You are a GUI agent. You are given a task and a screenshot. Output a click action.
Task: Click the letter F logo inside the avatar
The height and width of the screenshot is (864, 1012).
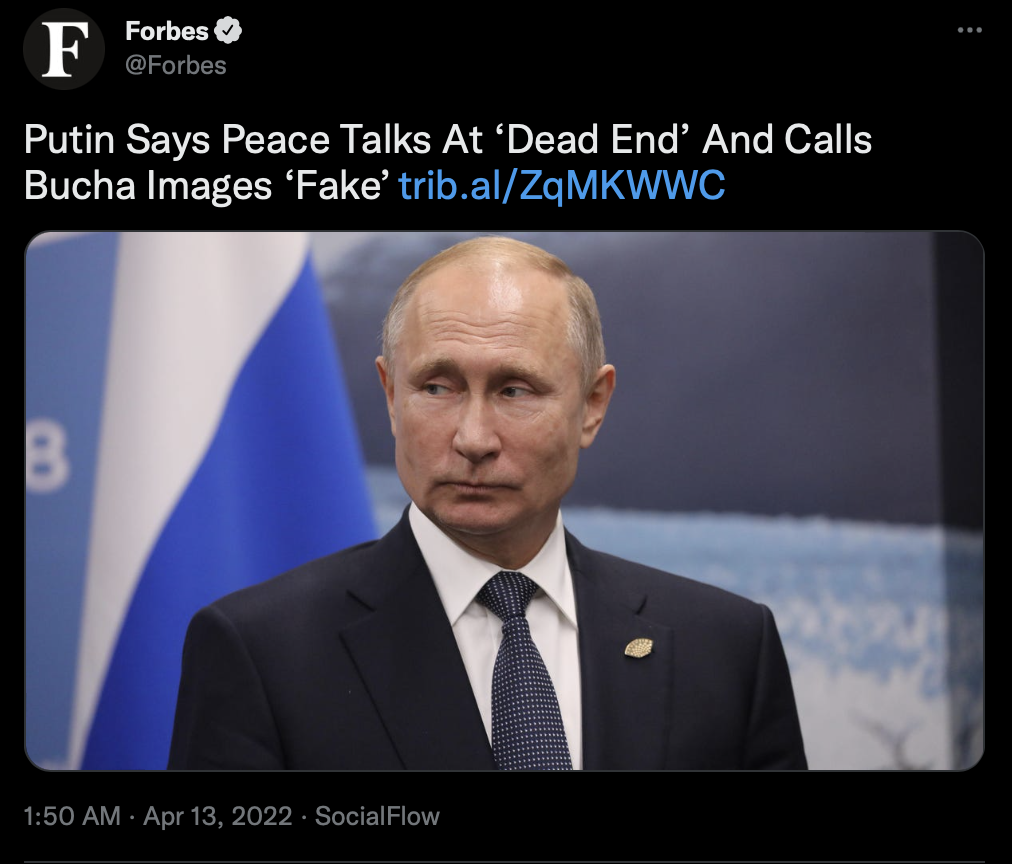pos(65,49)
